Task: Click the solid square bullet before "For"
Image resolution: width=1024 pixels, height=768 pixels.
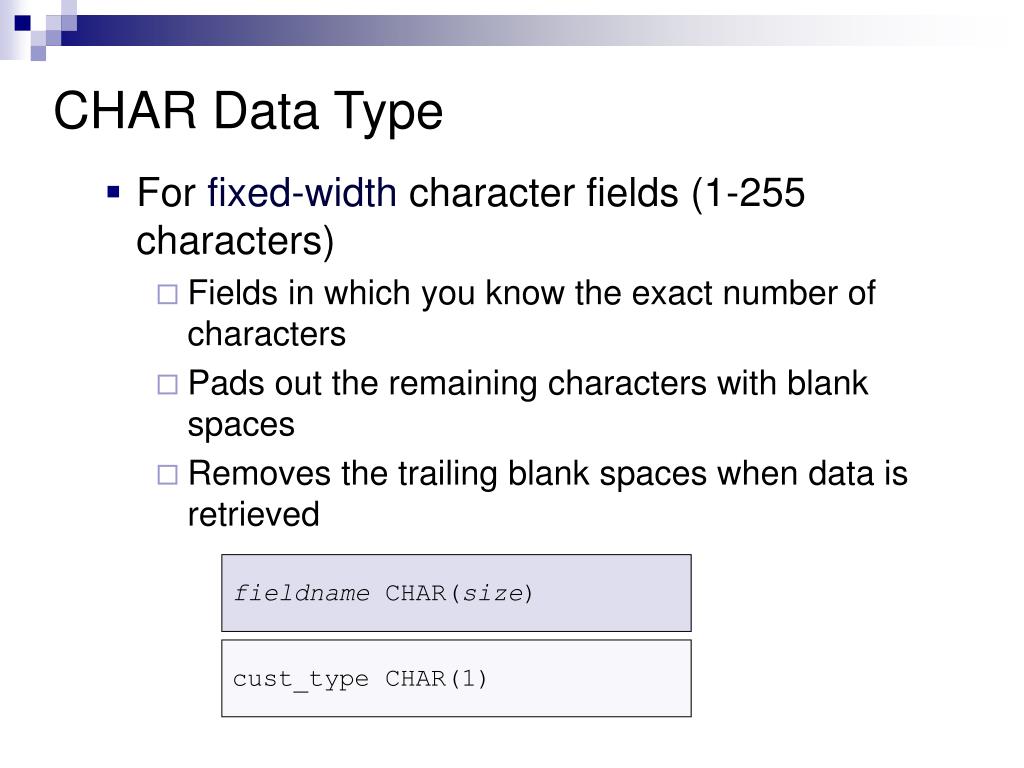Action: (x=114, y=193)
